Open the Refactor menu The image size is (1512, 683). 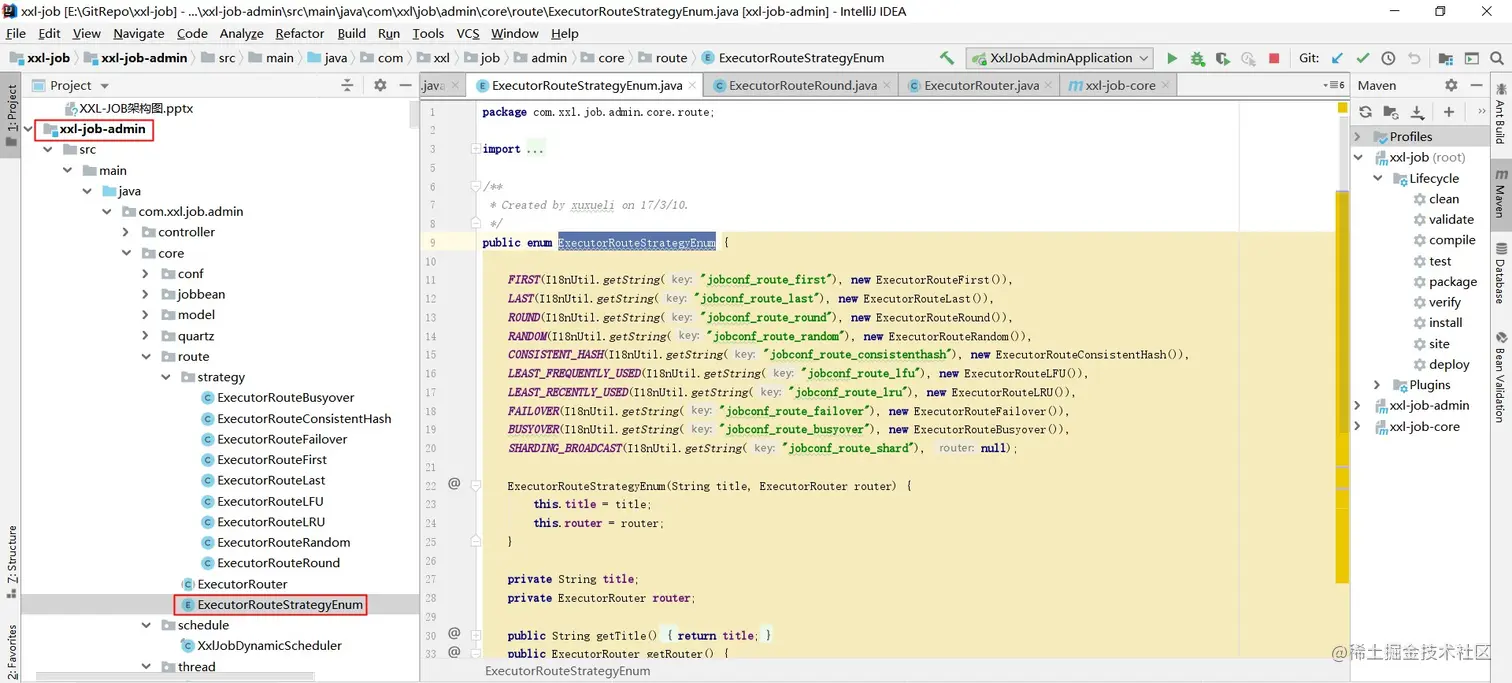coord(300,33)
